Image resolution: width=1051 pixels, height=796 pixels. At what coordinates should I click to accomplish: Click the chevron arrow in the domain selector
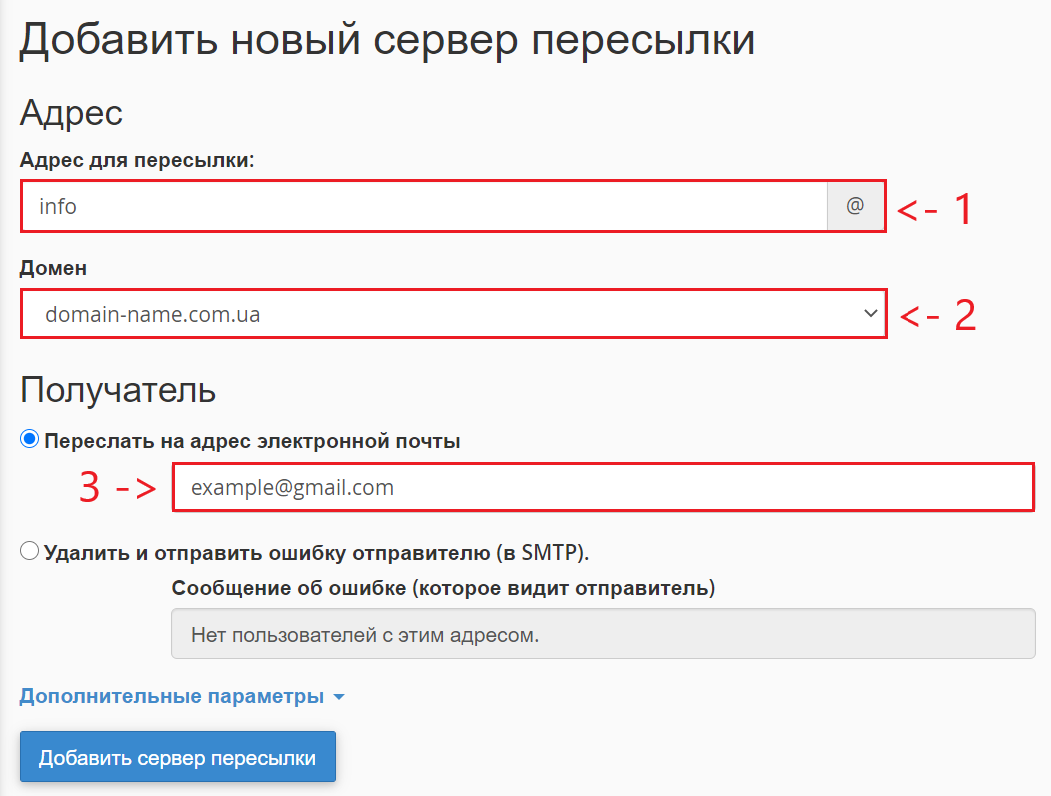868,314
